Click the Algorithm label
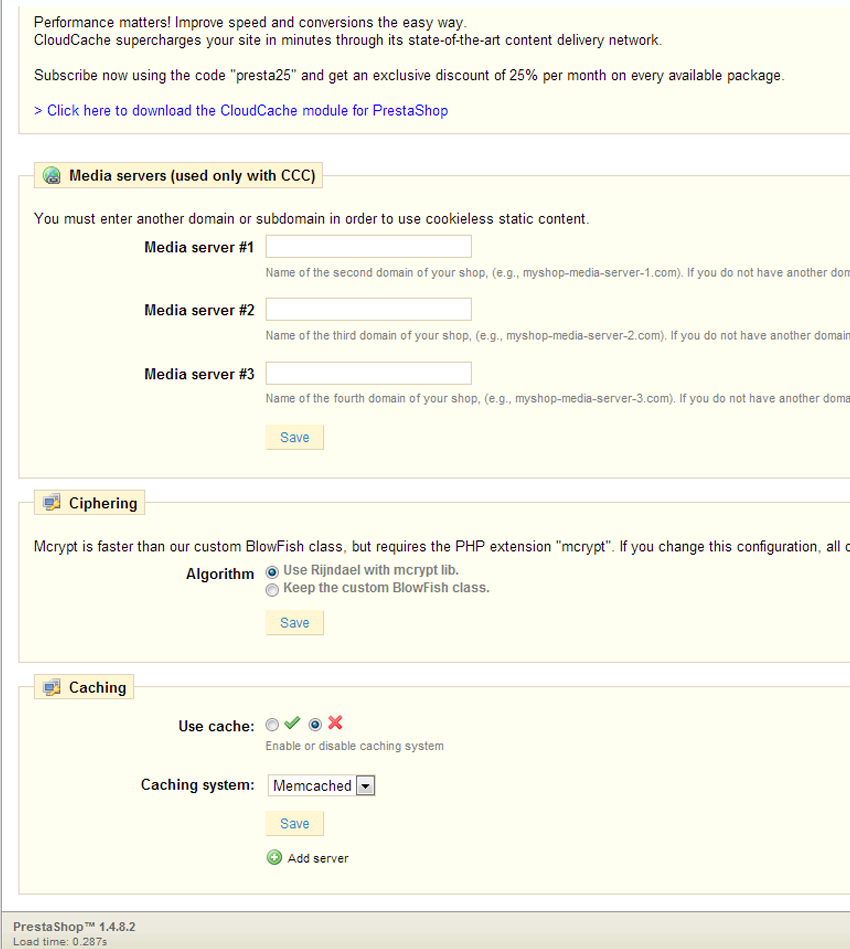 click(220, 574)
